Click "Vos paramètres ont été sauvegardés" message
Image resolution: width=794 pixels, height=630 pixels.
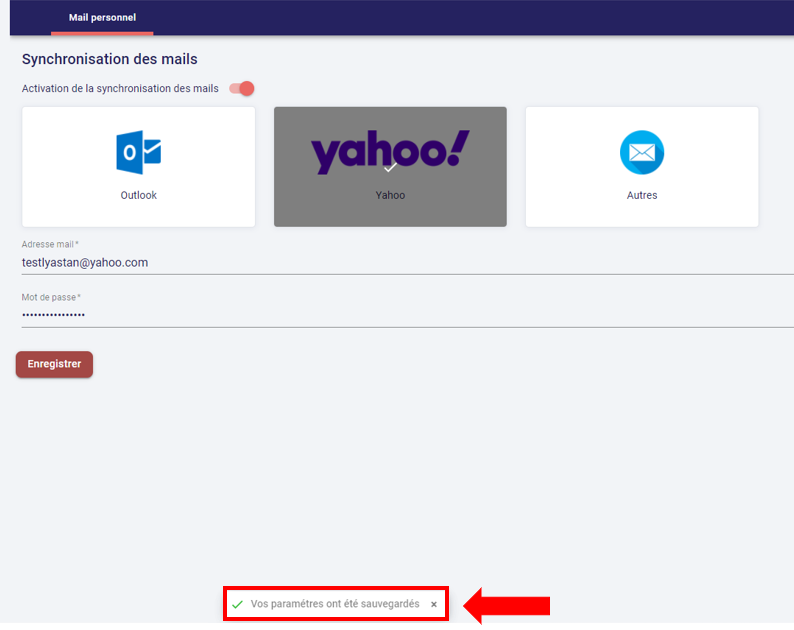point(335,605)
